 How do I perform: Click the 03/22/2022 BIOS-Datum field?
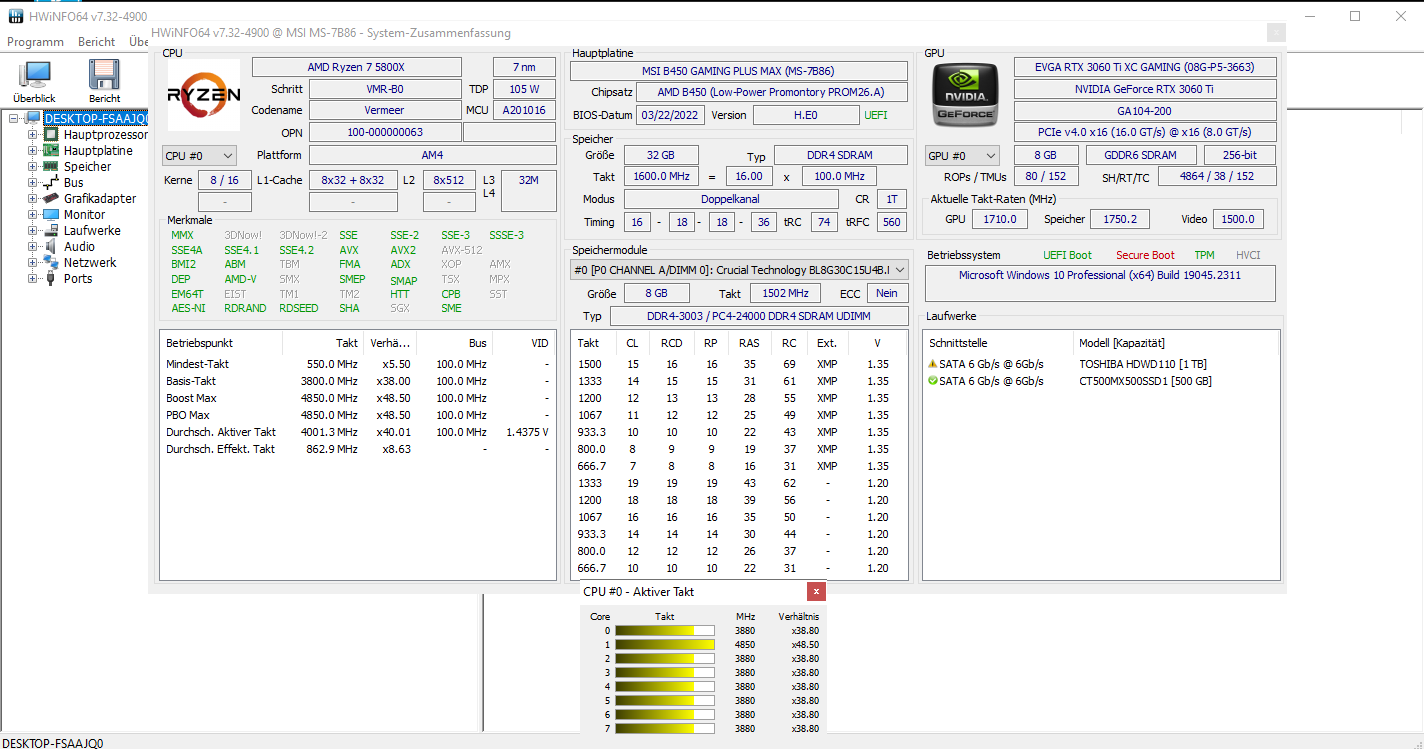(672, 115)
